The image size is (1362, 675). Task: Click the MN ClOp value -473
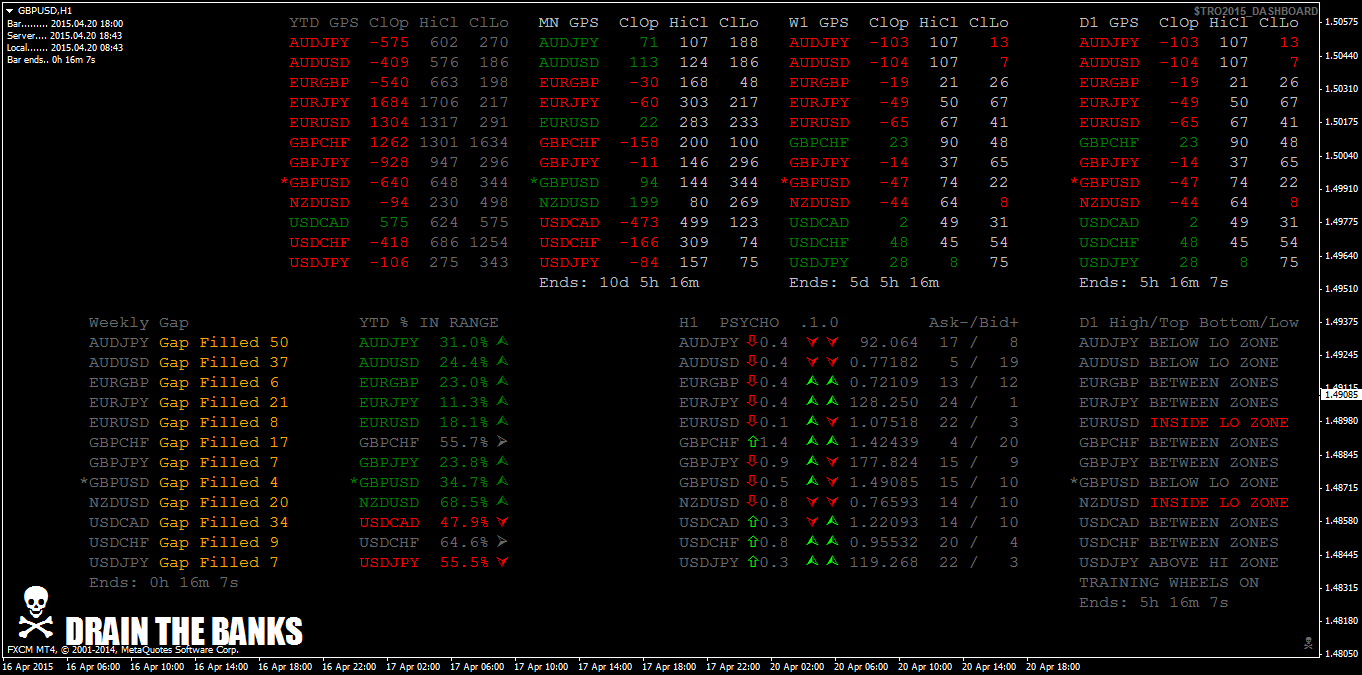pos(639,222)
